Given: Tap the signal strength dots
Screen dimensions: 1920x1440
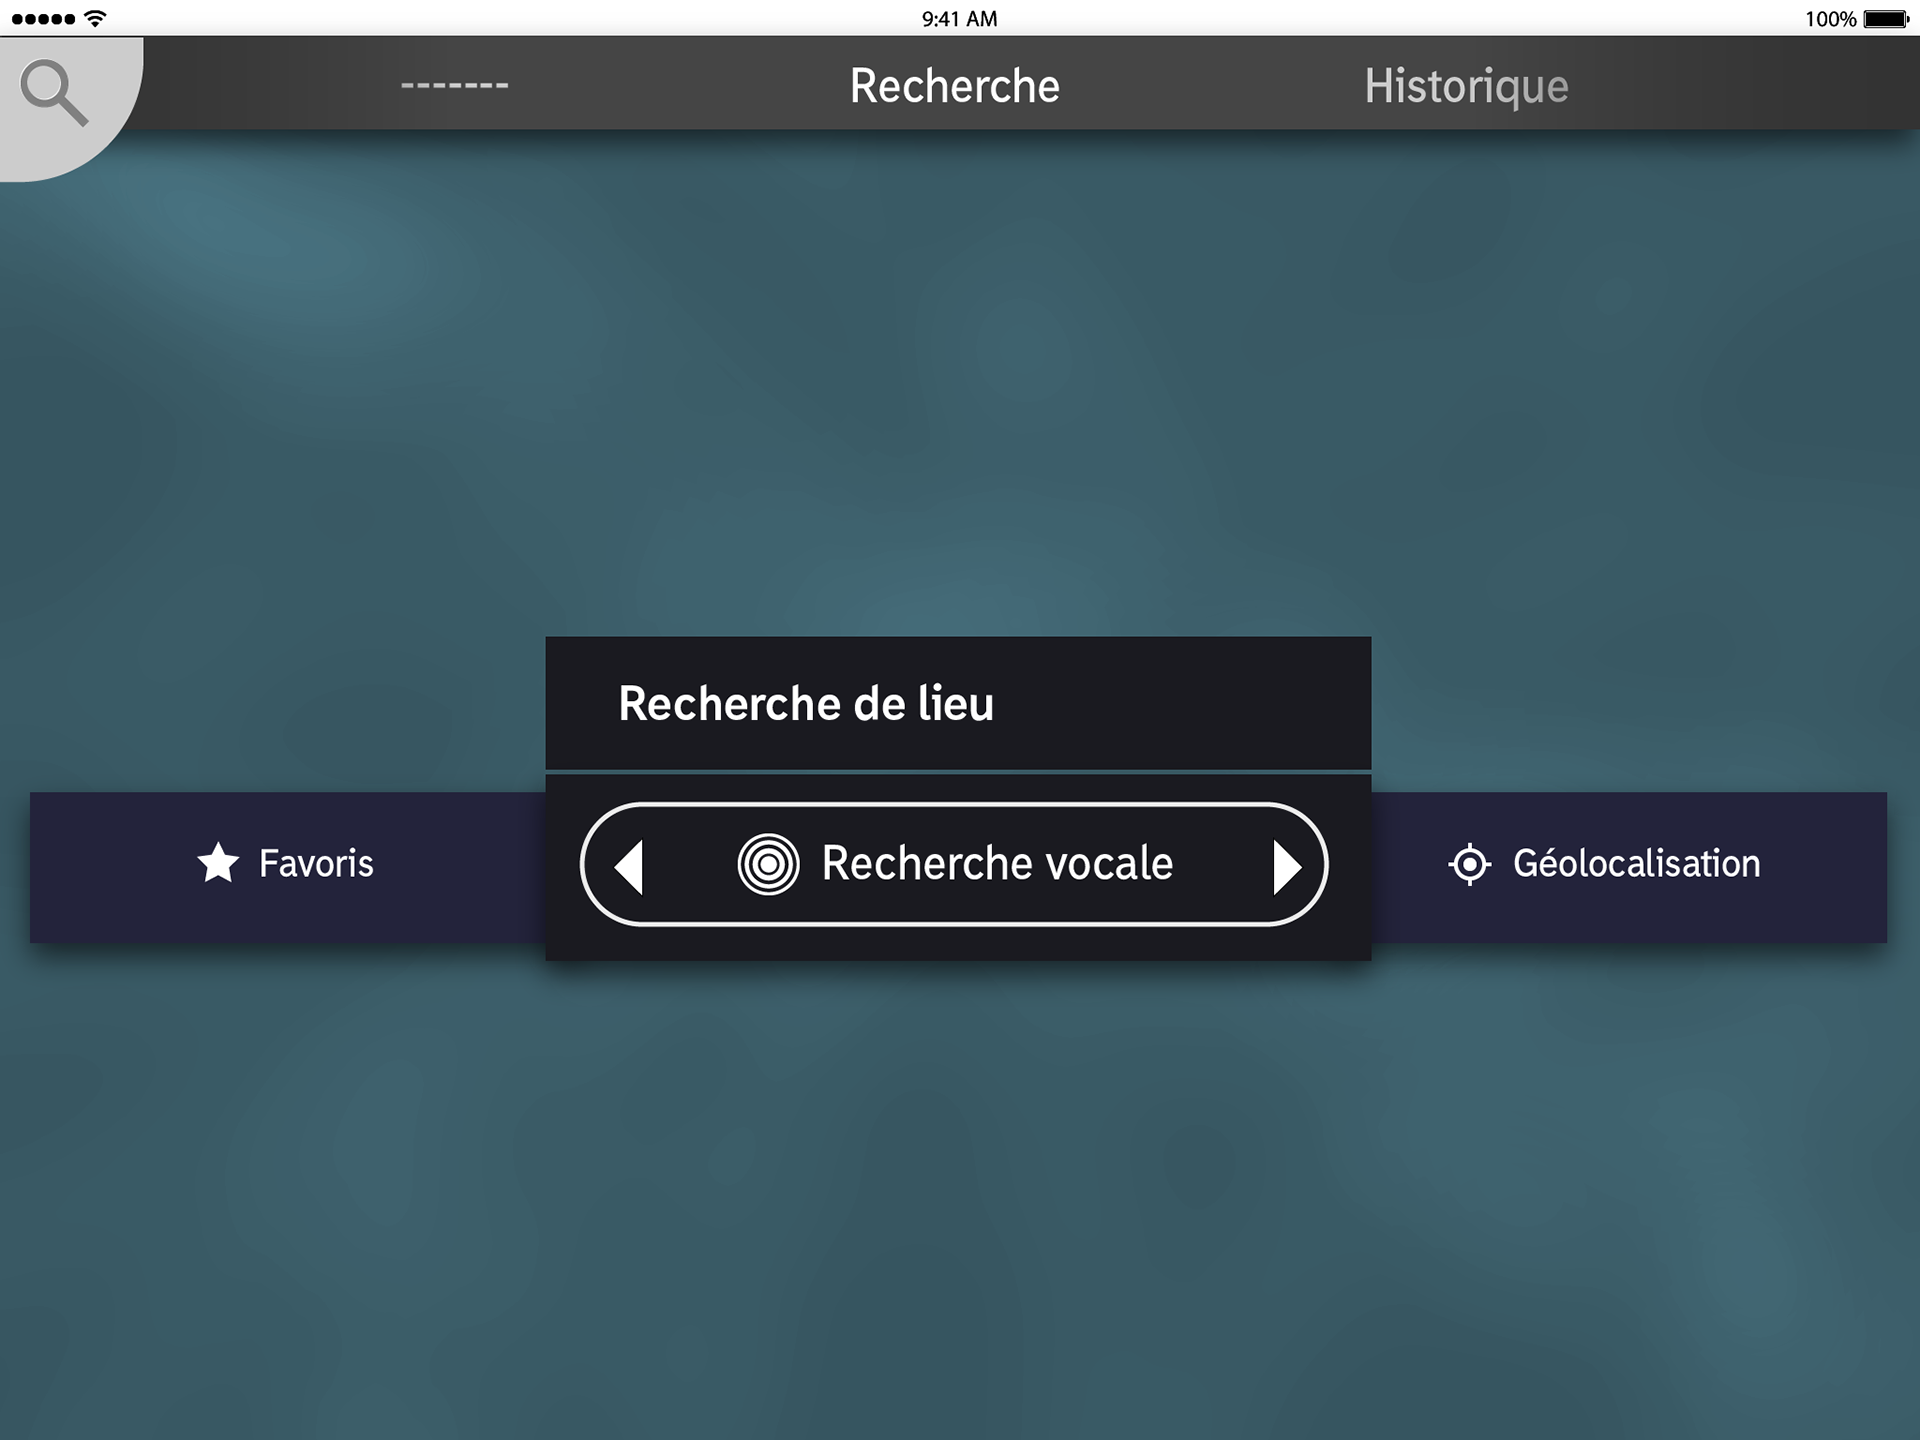Looking at the screenshot, I should coord(43,19).
